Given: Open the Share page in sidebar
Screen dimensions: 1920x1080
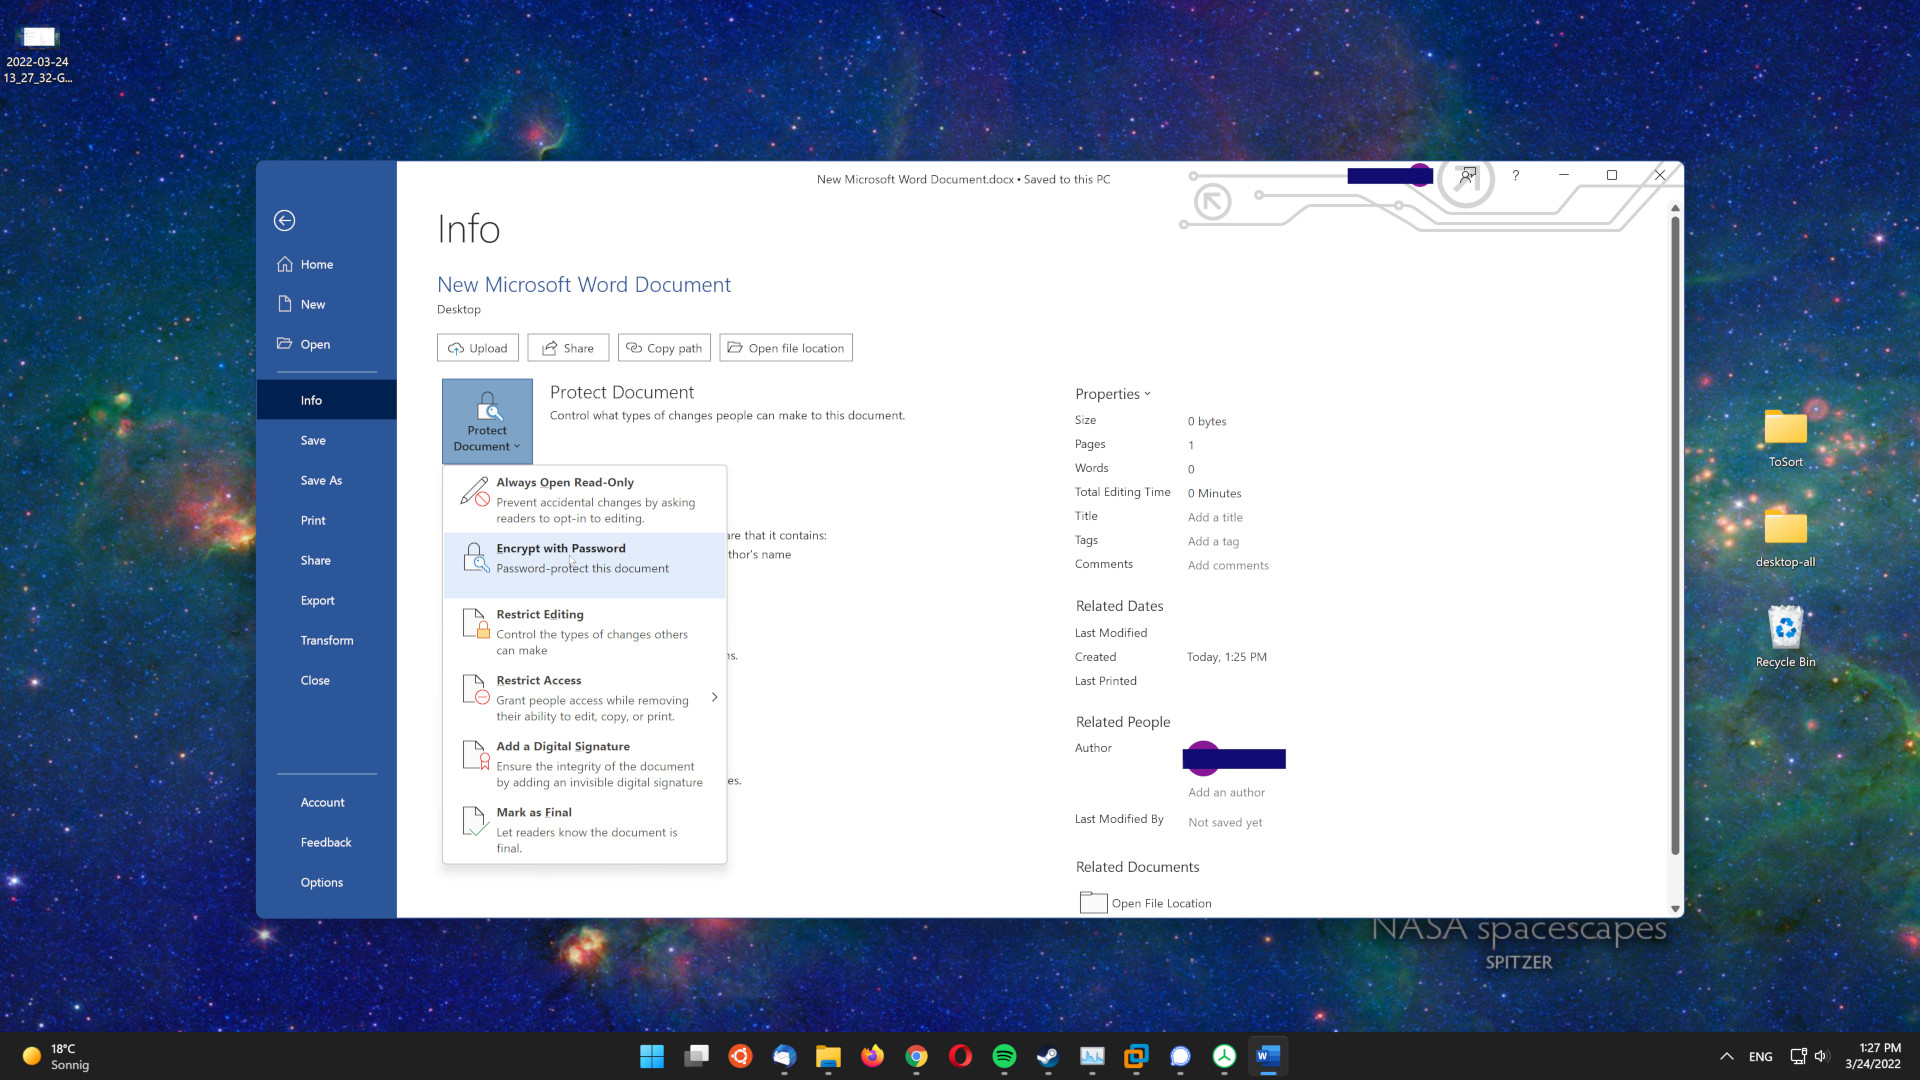Looking at the screenshot, I should tap(326, 560).
